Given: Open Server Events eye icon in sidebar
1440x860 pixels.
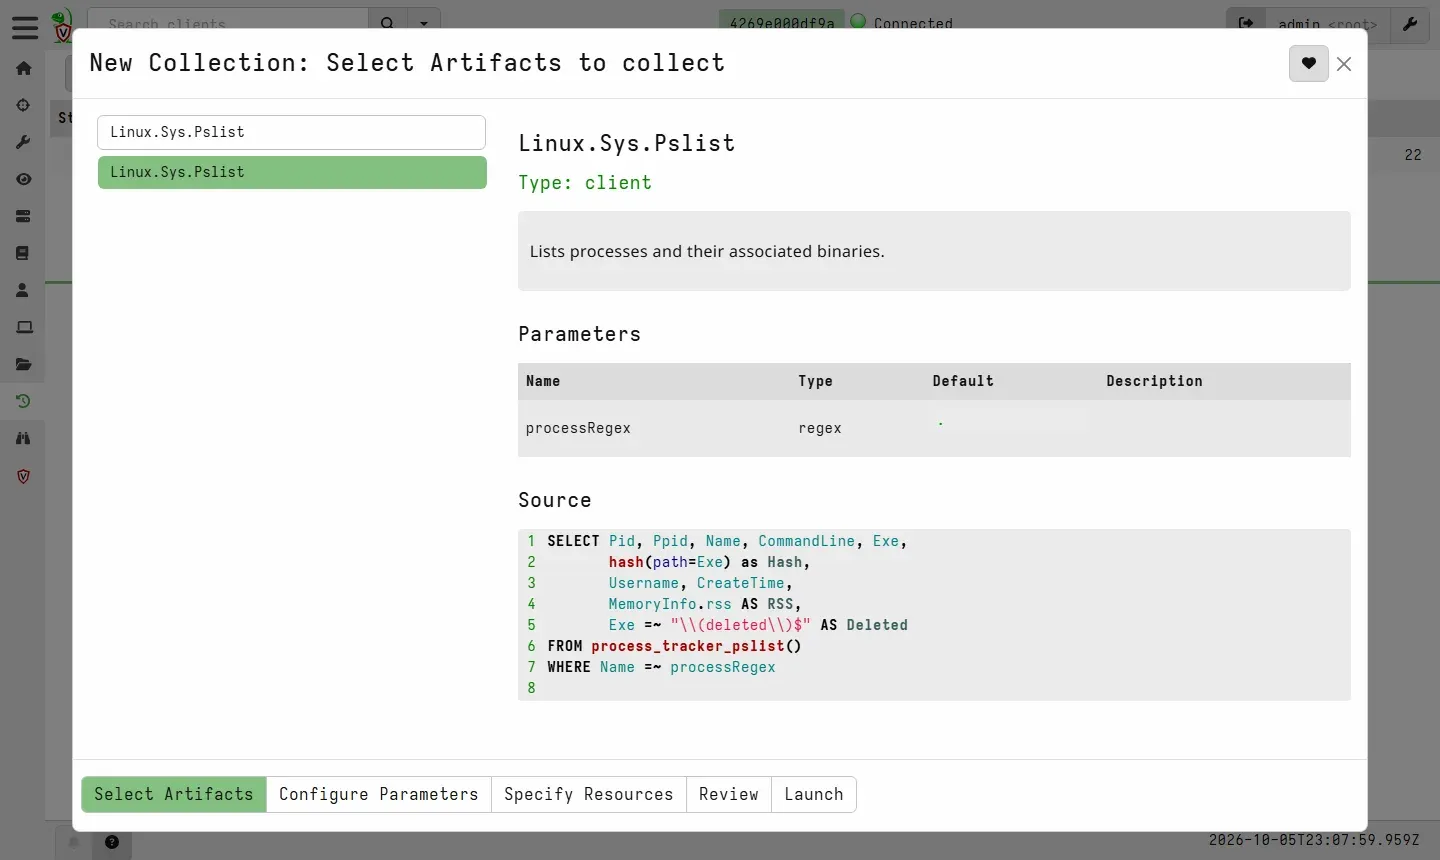Looking at the screenshot, I should tap(24, 180).
